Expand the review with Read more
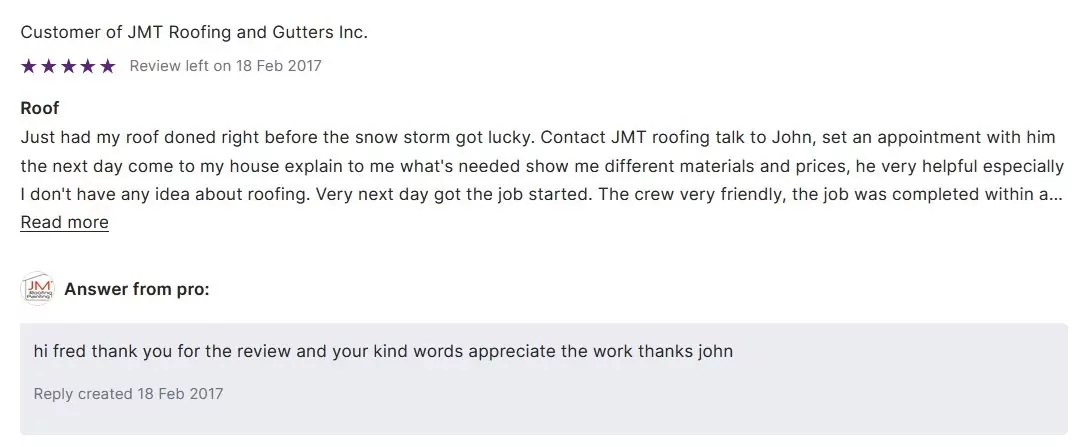The width and height of the screenshot is (1089, 447). click(65, 222)
